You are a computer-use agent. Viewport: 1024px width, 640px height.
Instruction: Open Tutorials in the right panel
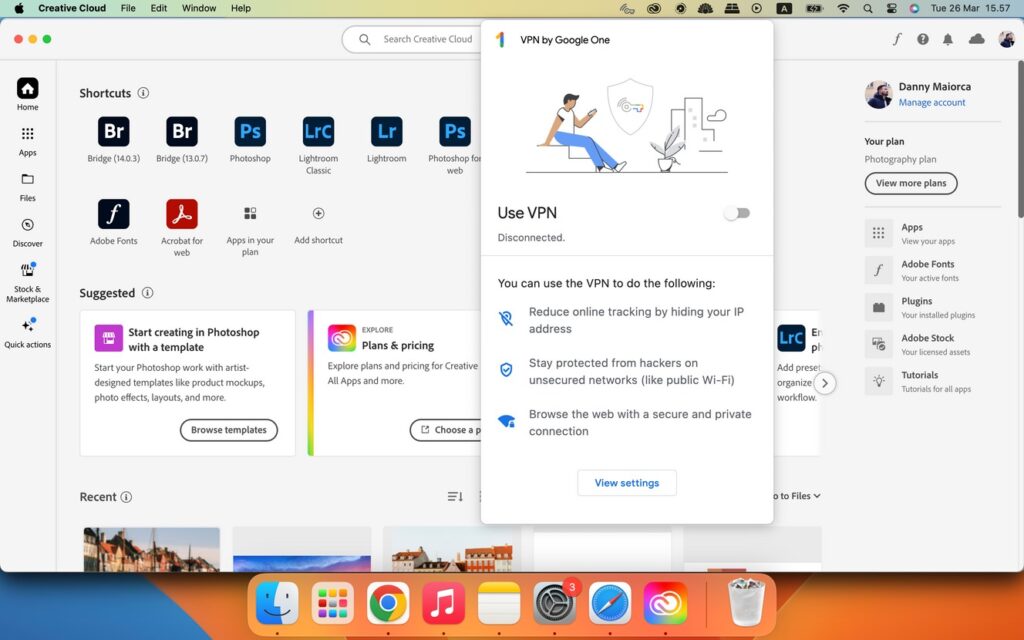point(932,381)
